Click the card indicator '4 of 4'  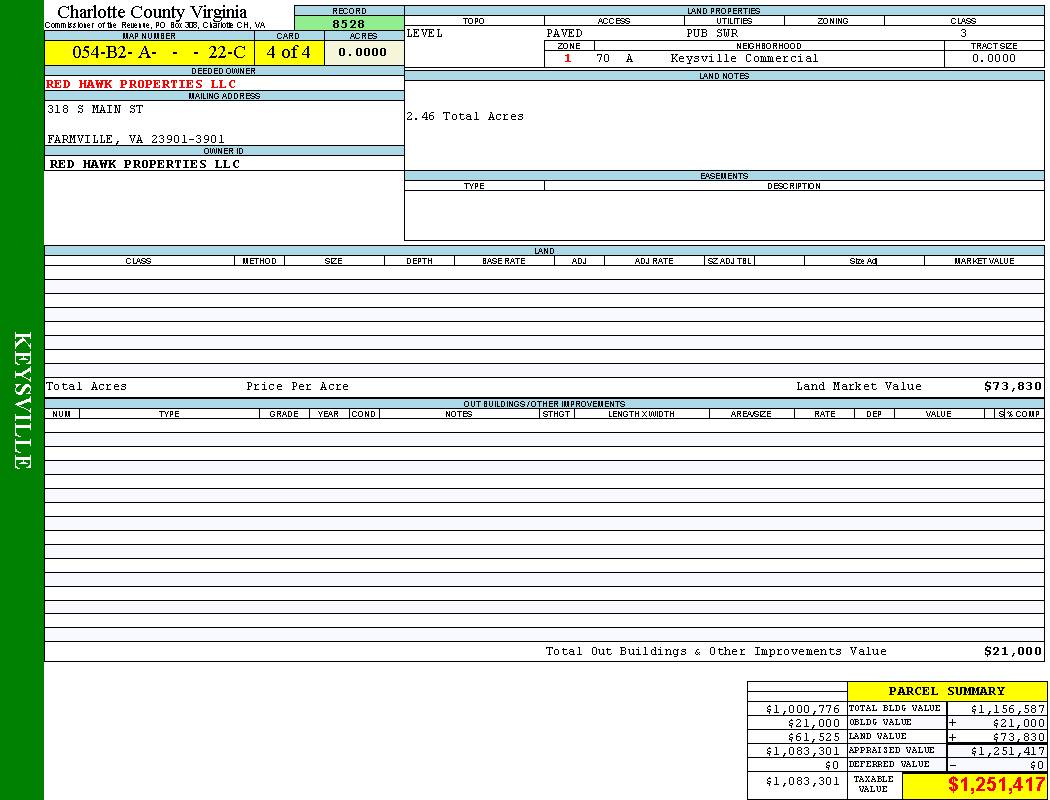[289, 53]
